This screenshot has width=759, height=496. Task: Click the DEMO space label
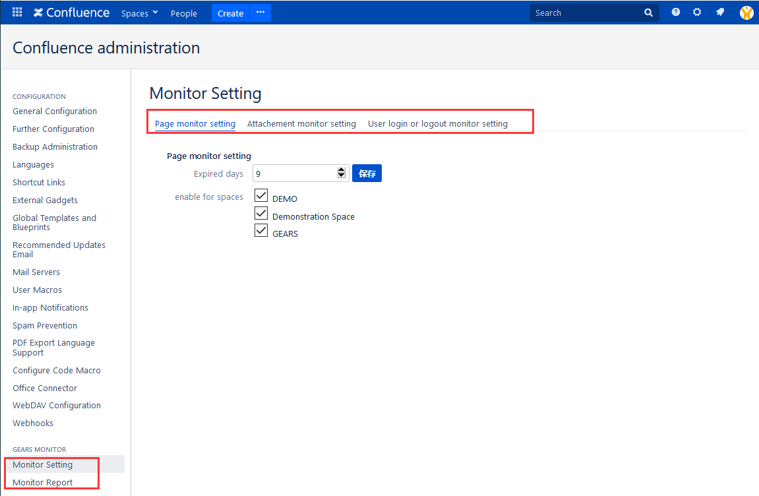(x=285, y=199)
